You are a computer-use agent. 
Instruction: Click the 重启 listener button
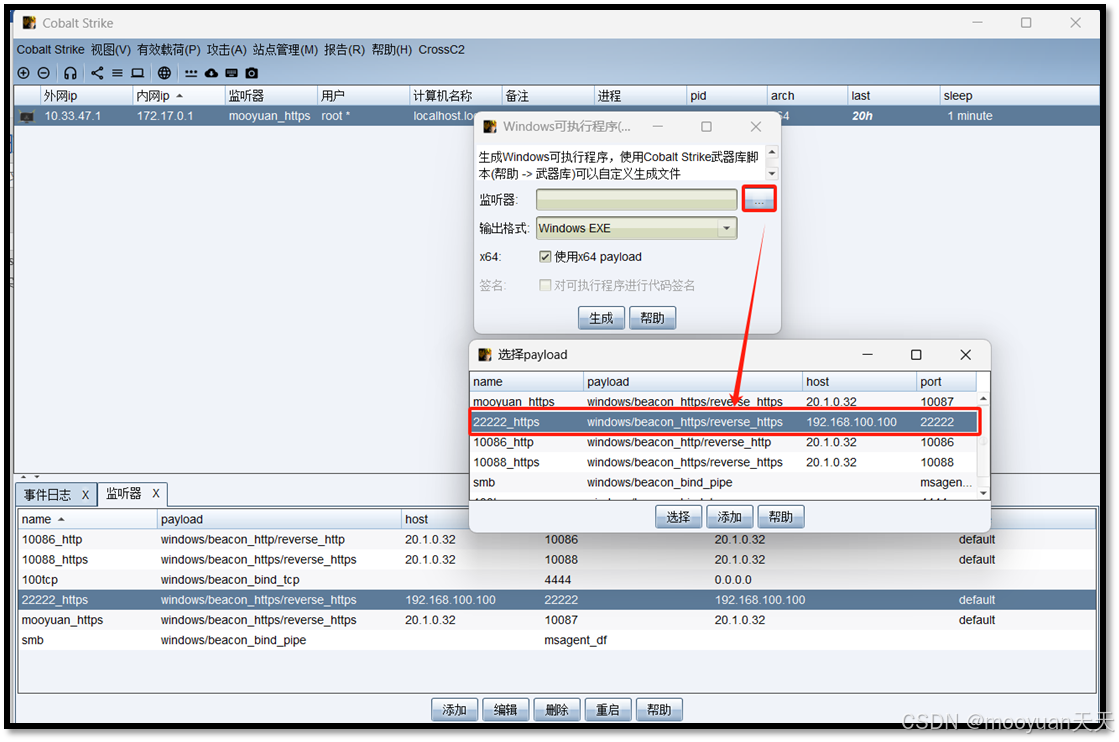point(608,710)
